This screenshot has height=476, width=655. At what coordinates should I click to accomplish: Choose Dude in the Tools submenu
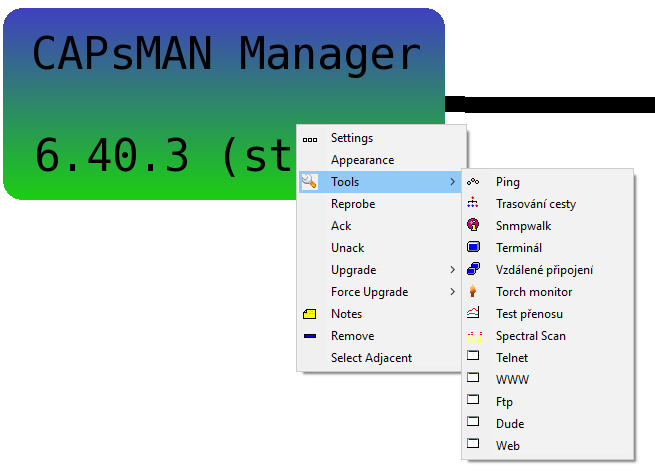(548, 423)
